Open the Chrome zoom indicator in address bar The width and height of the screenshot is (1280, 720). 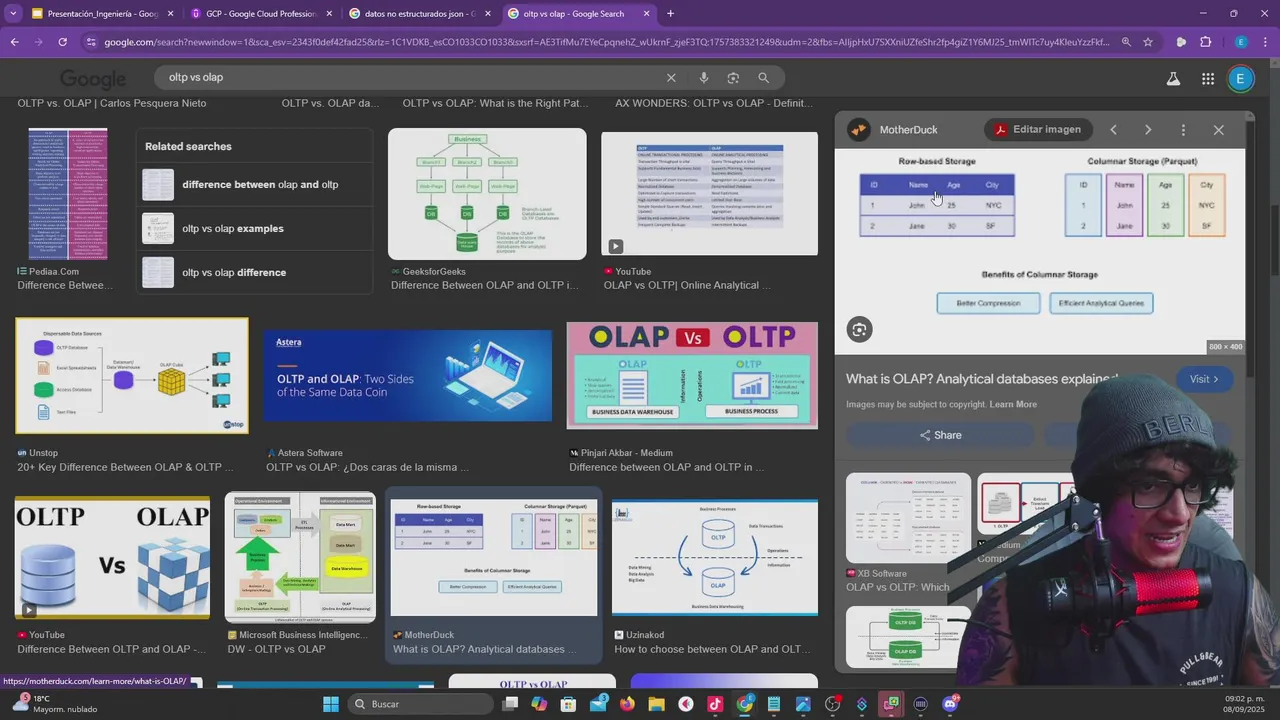(1126, 42)
